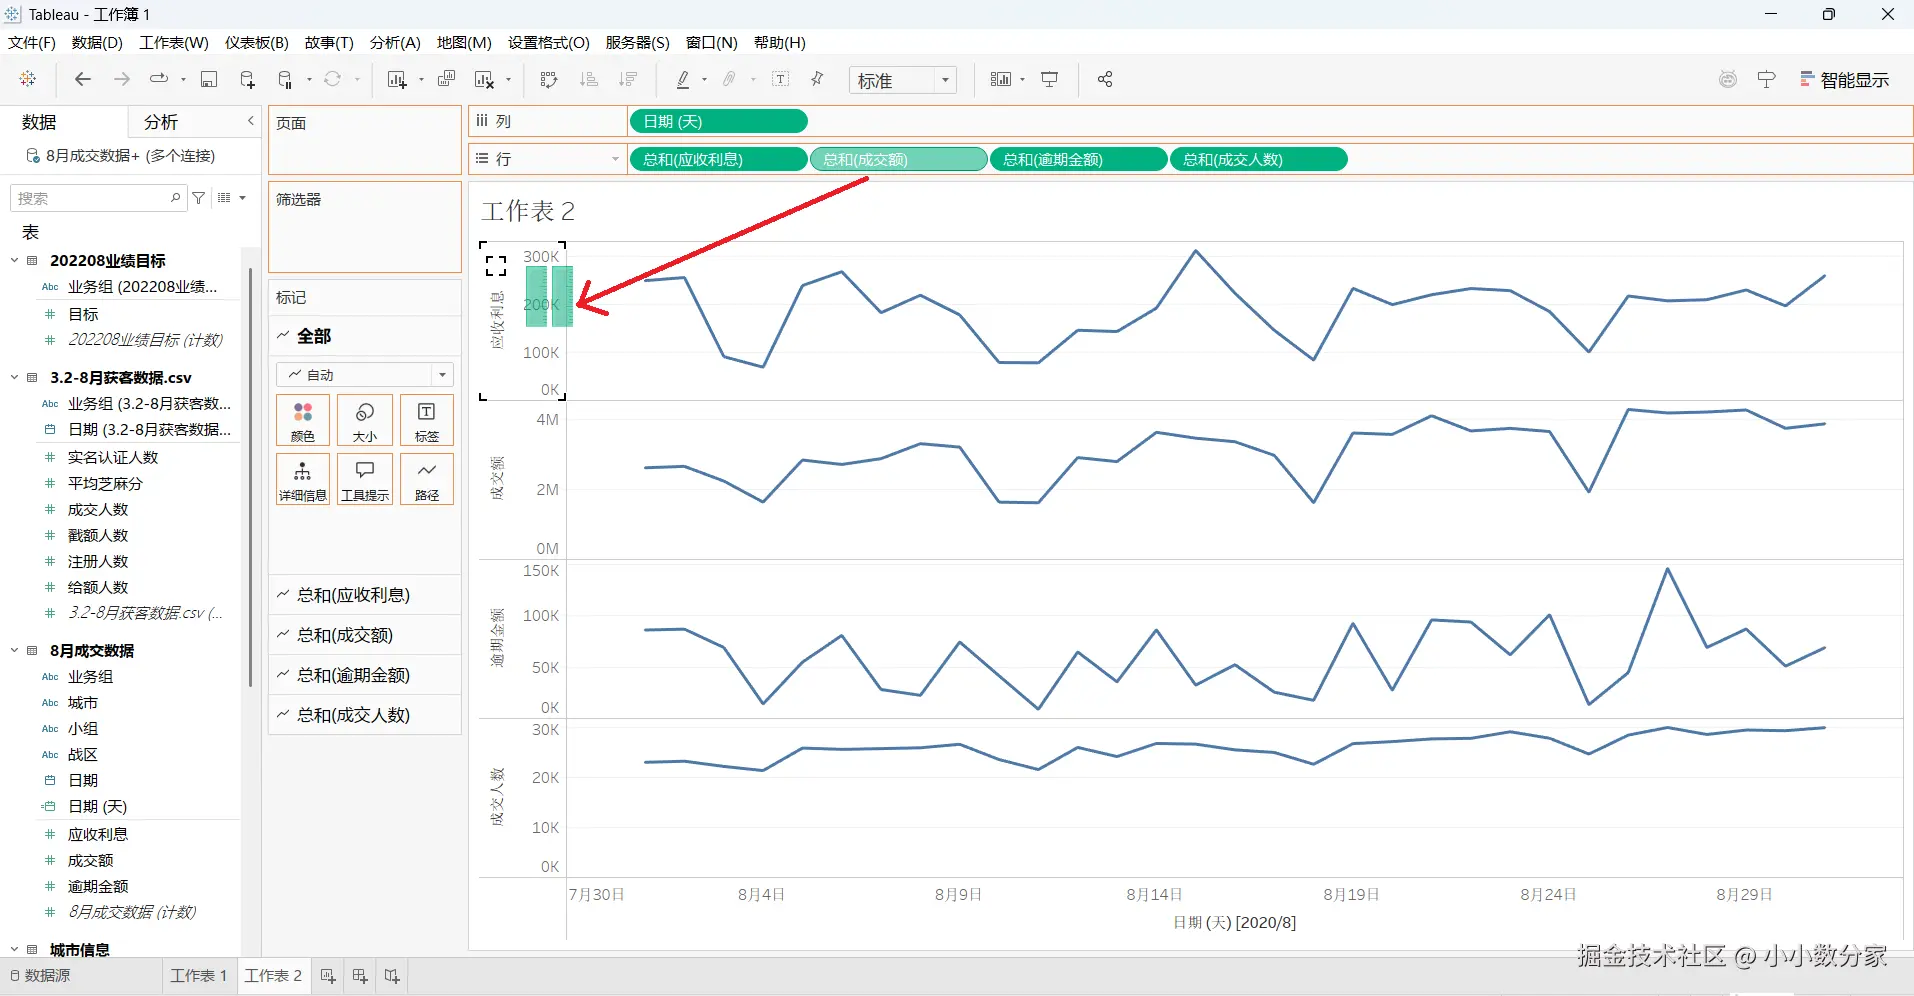This screenshot has width=1914, height=996.
Task: Swap rows and columns icon
Action: [548, 79]
